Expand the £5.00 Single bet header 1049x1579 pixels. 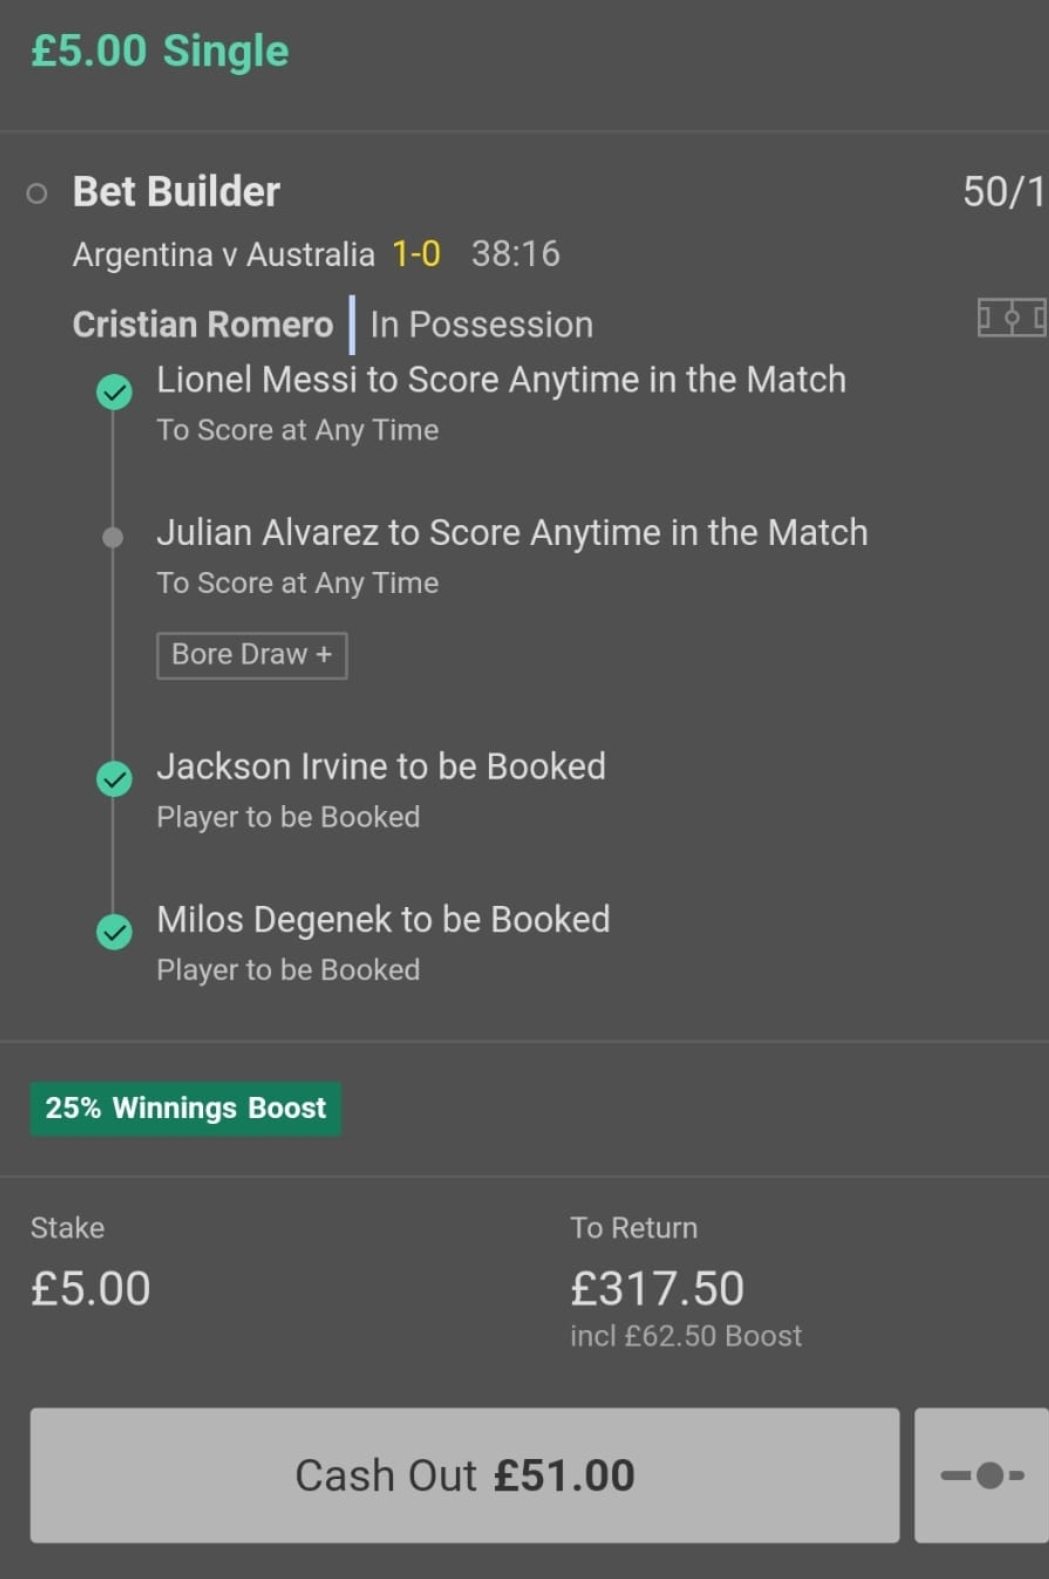(x=160, y=51)
